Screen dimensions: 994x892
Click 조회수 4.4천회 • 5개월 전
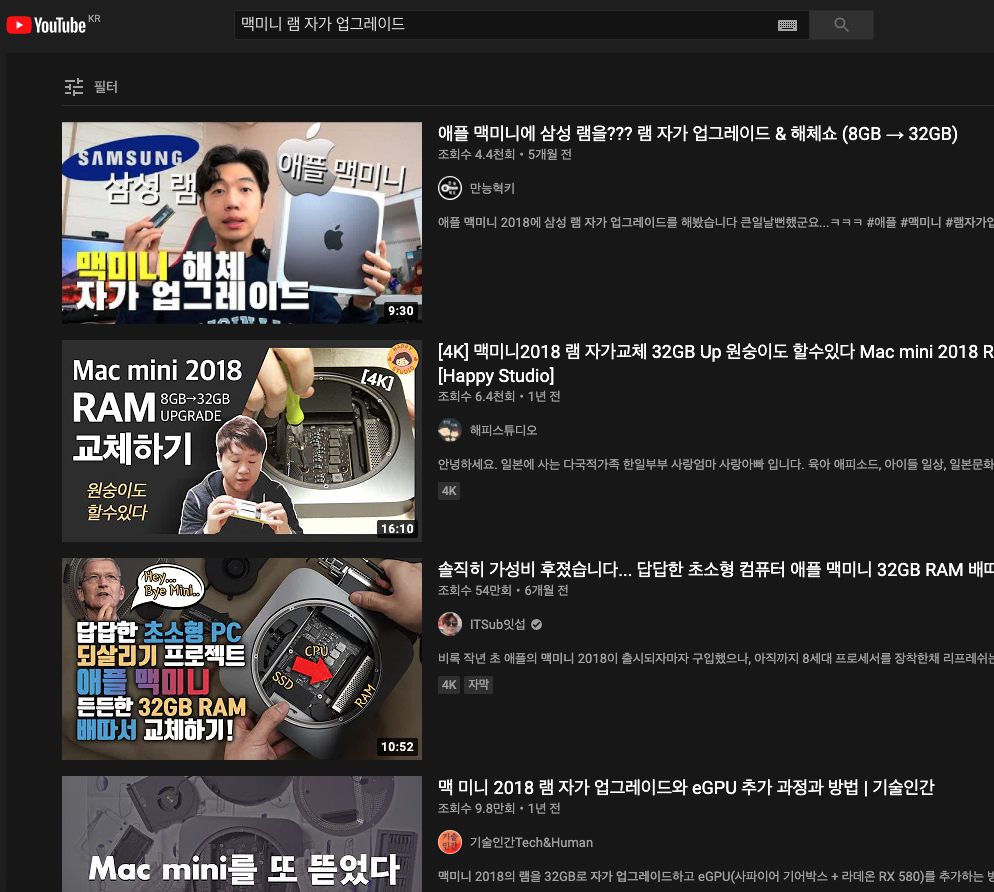tap(505, 155)
